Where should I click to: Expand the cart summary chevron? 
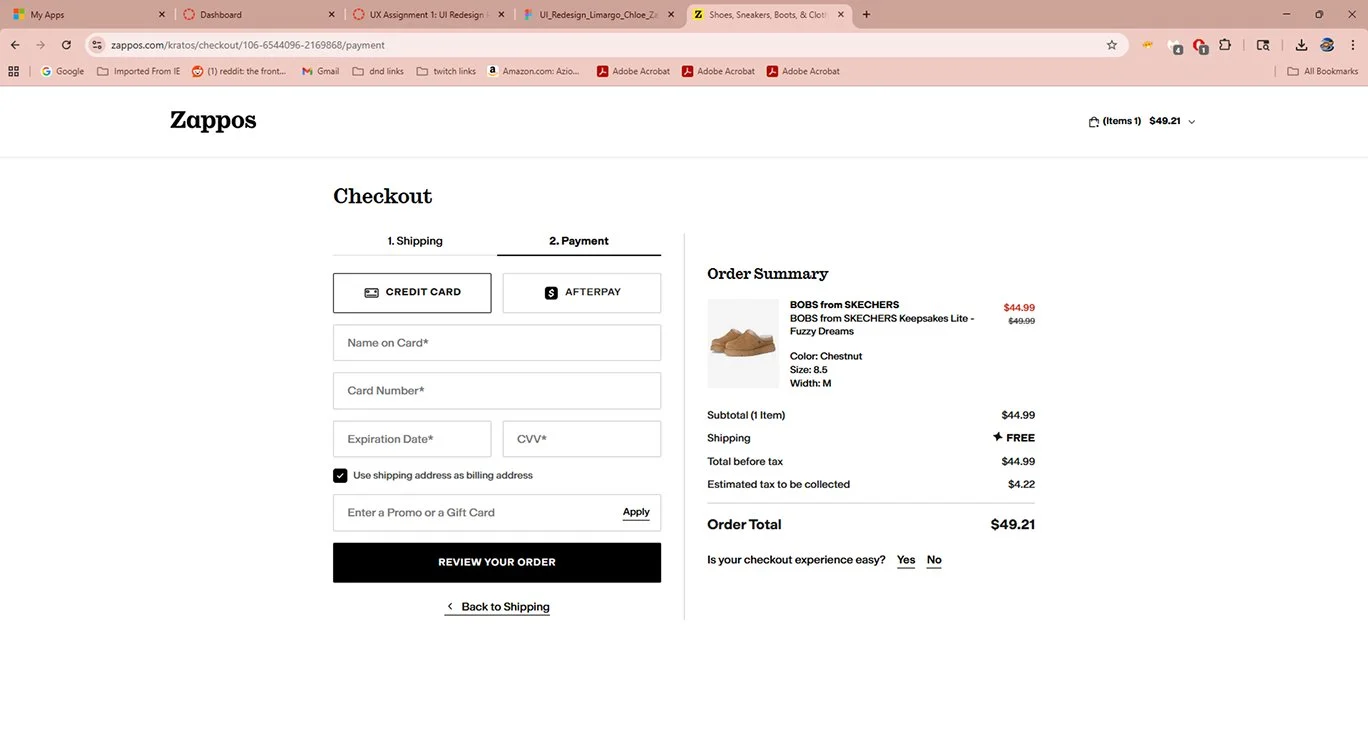pos(1191,122)
